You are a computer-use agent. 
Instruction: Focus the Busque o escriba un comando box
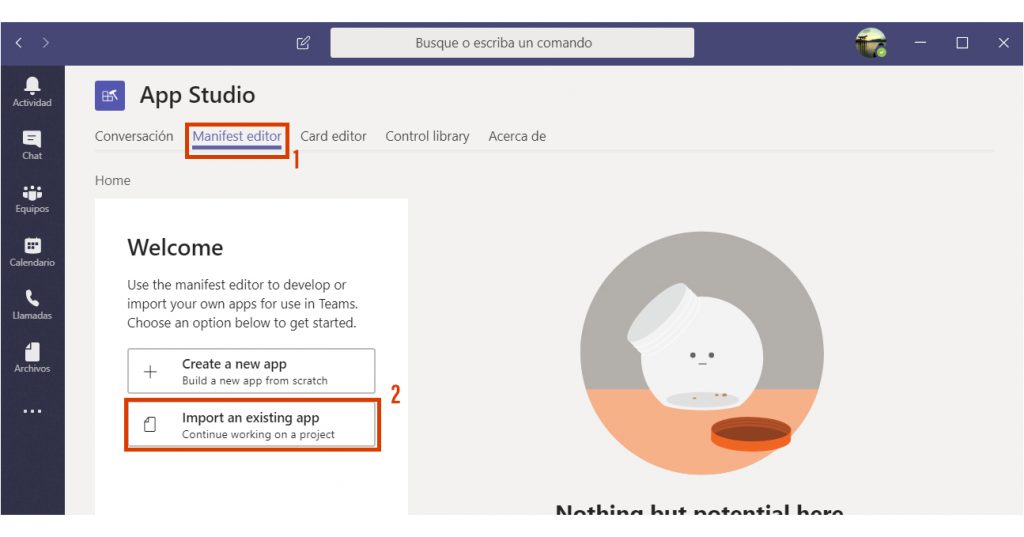[512, 42]
